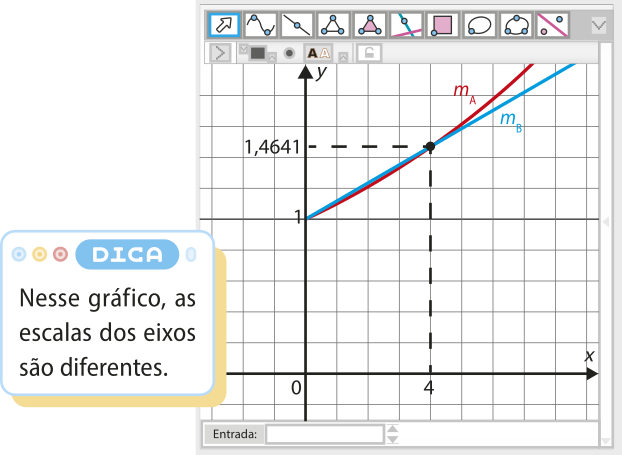This screenshot has width=622, height=455.
Task: Click the DICA hint badge
Action: click(x=127, y=254)
